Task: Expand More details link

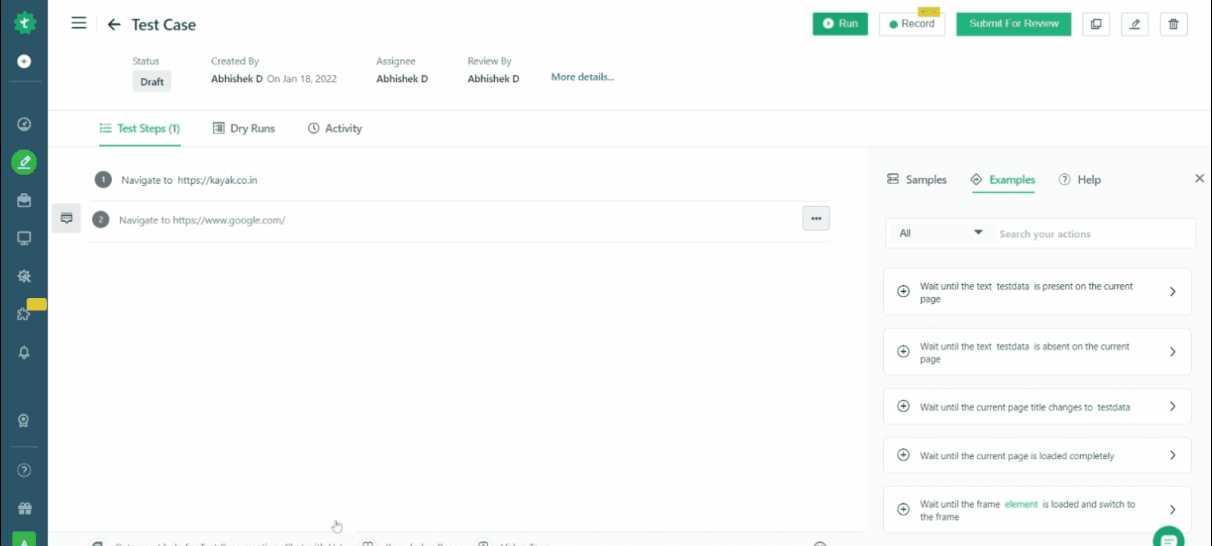Action: pos(582,77)
